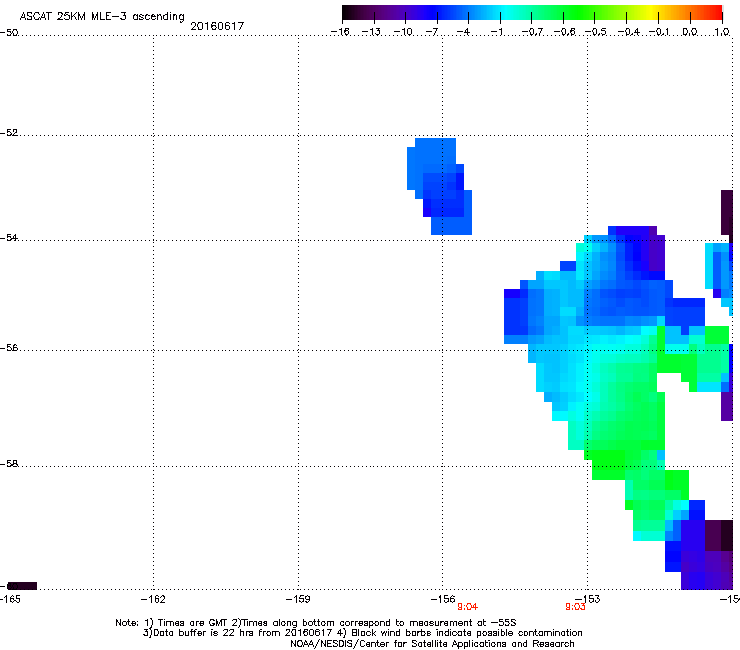This screenshot has height=650, width=740.
Task: Click the "-16" color scale label
Action: [340, 32]
